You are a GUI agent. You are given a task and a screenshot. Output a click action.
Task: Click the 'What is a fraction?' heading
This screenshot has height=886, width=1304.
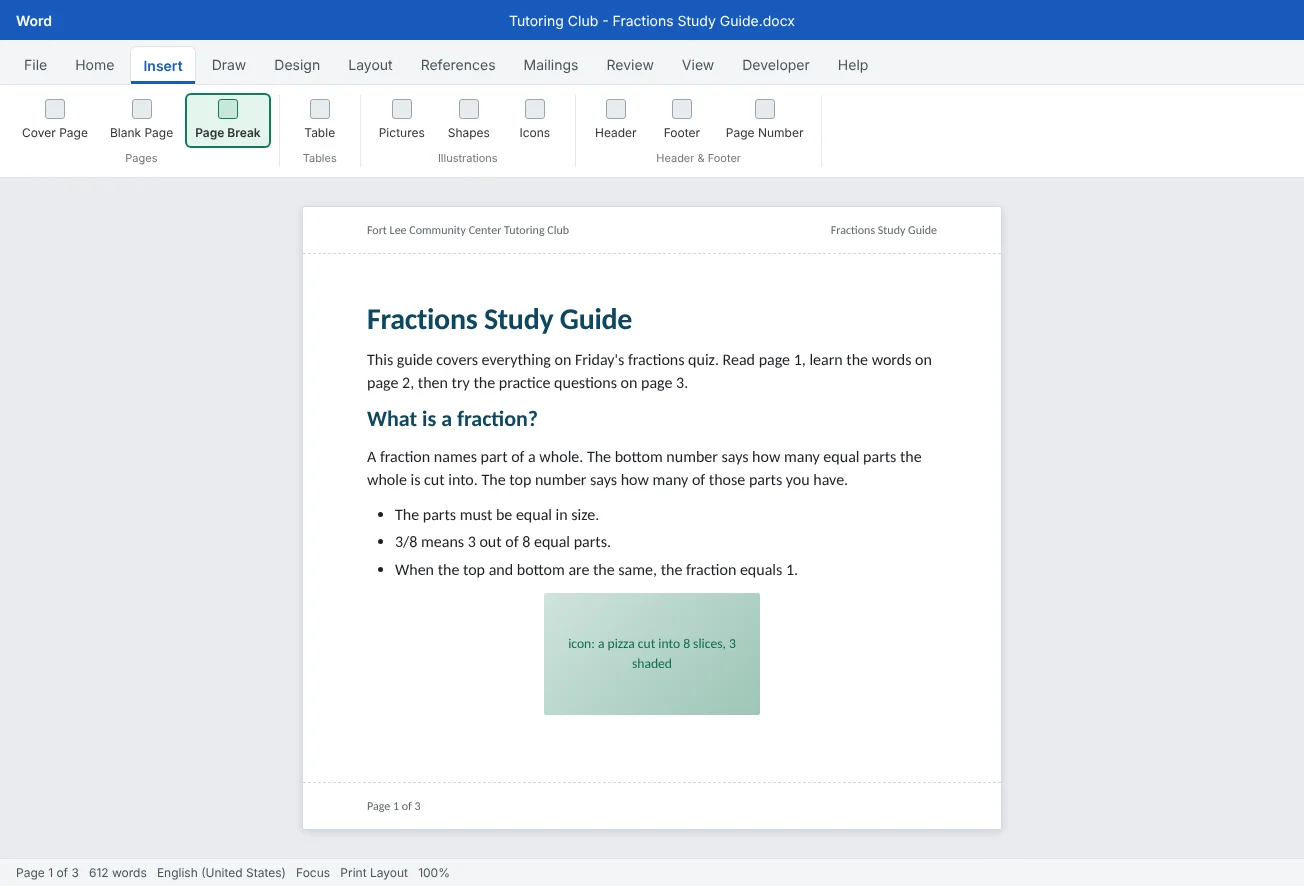coord(452,419)
